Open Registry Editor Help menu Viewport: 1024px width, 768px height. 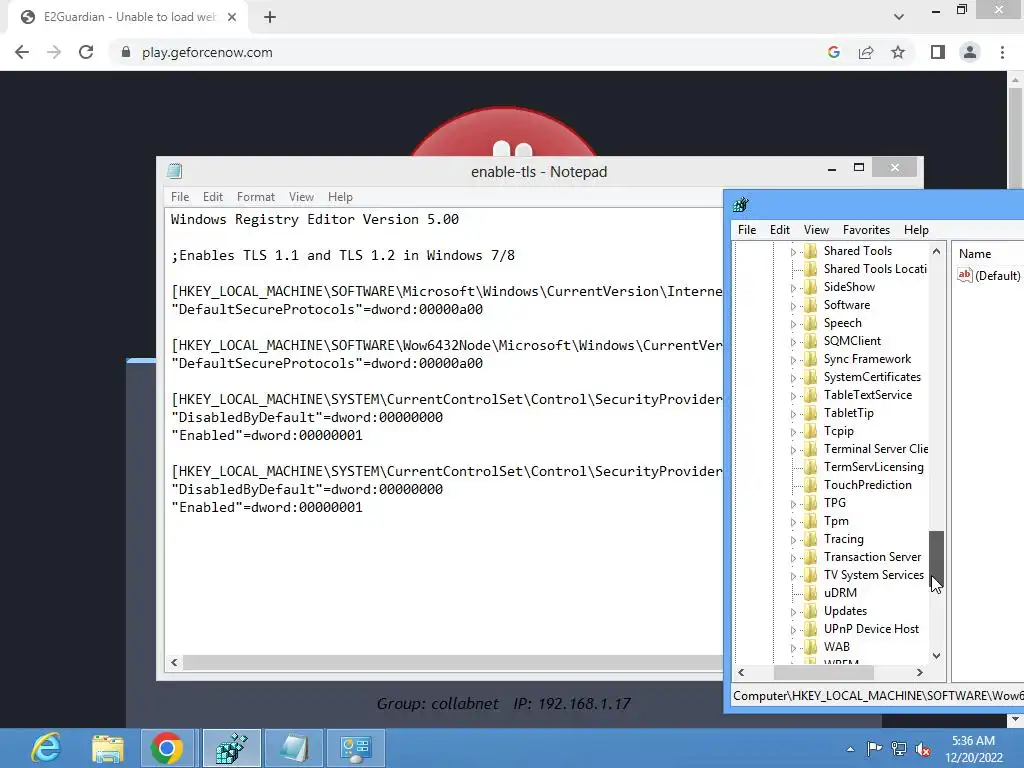[916, 230]
